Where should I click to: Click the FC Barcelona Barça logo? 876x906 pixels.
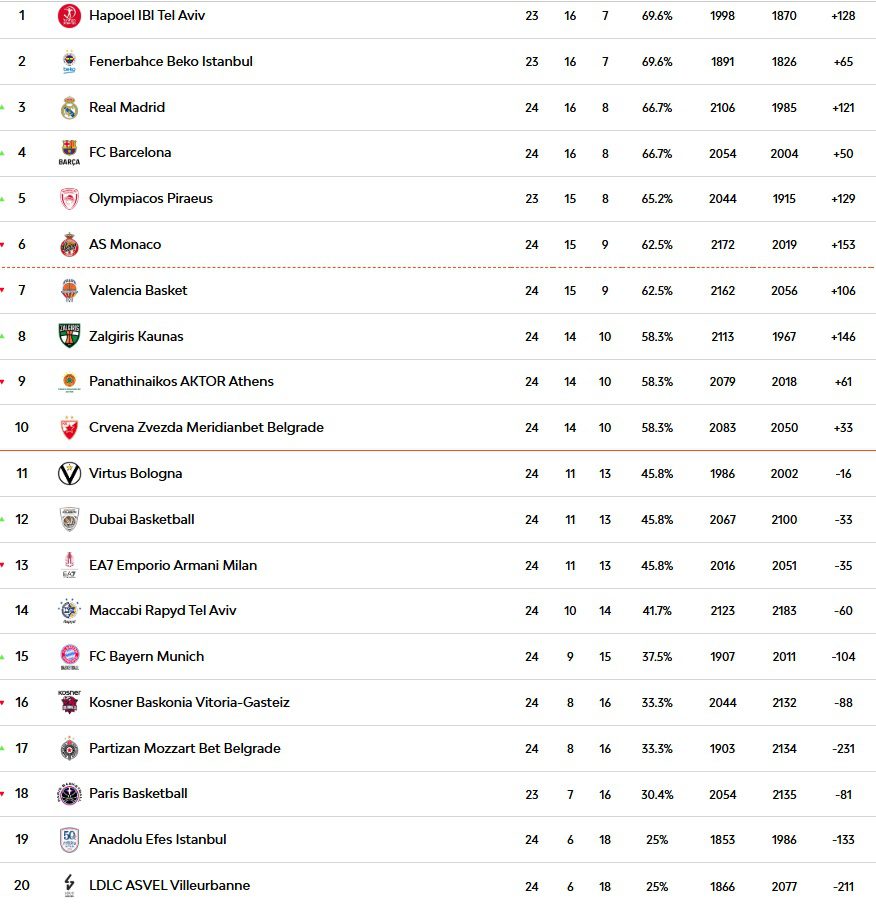pos(69,153)
